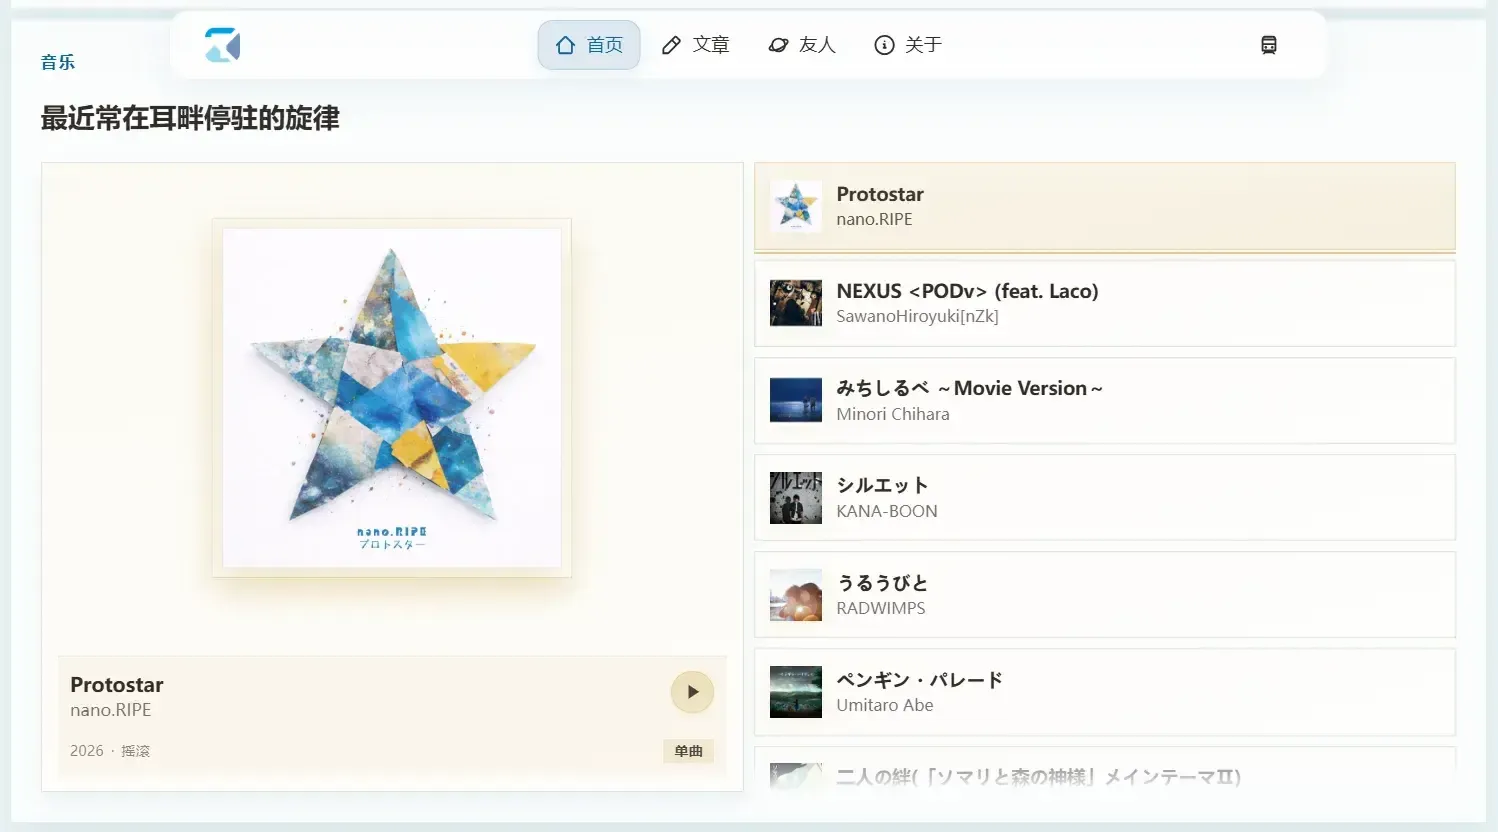Go to the 文章 articles page
The image size is (1498, 832).
696,45
